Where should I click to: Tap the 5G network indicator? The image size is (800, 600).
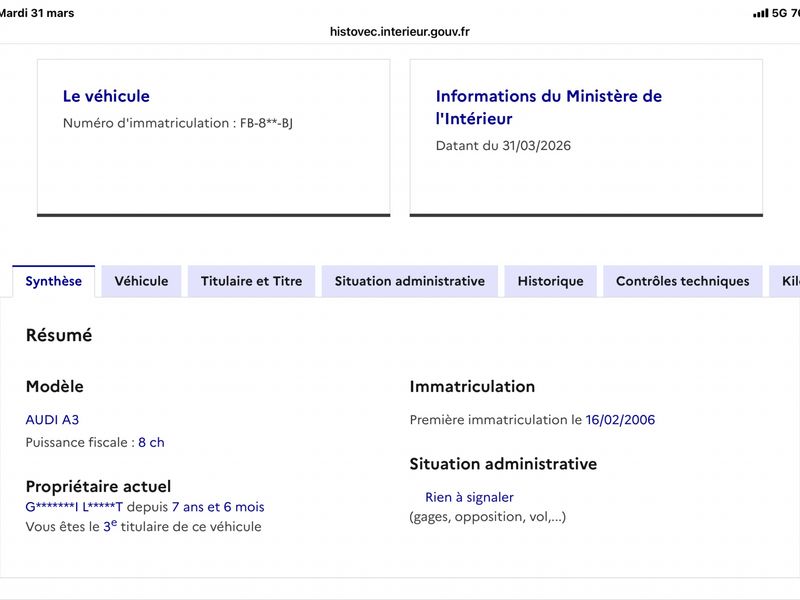coord(779,13)
